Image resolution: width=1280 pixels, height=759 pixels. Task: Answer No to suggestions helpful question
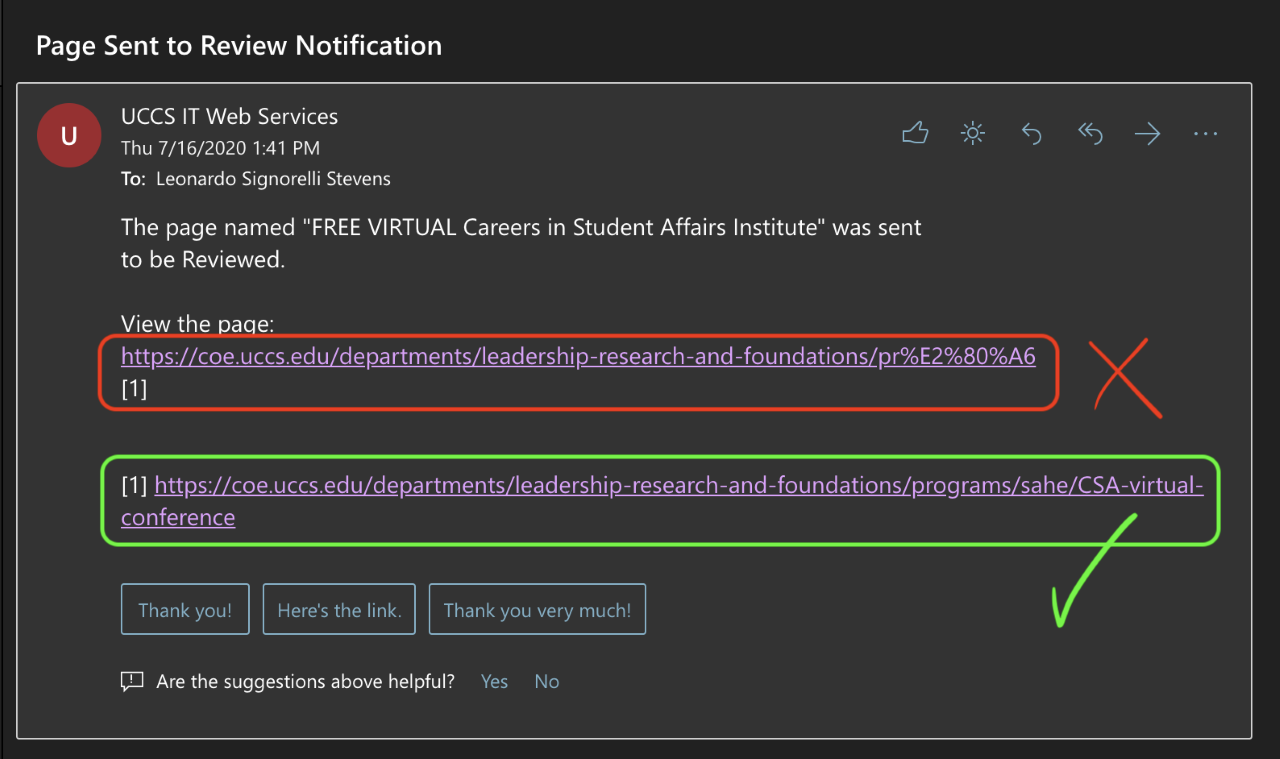[x=546, y=682]
